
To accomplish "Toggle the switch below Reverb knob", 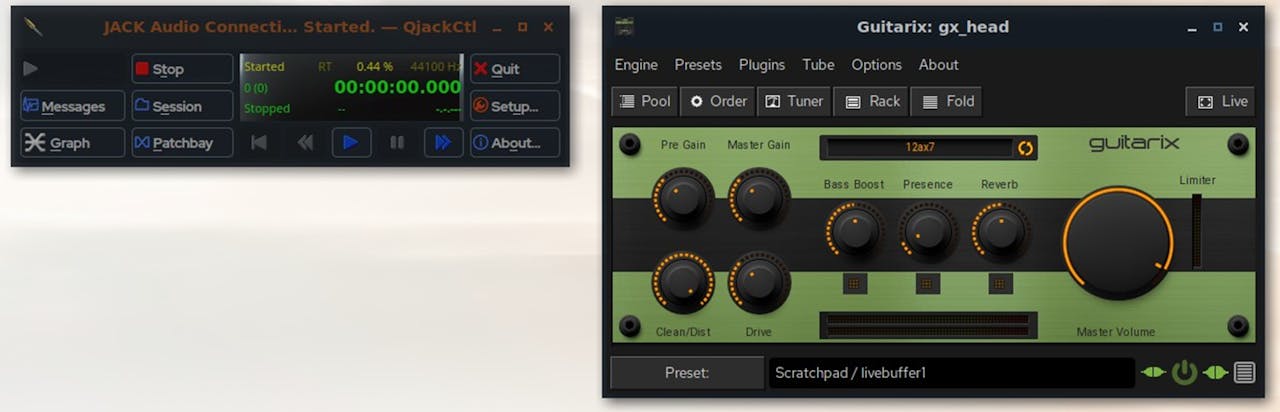I will [x=1000, y=284].
